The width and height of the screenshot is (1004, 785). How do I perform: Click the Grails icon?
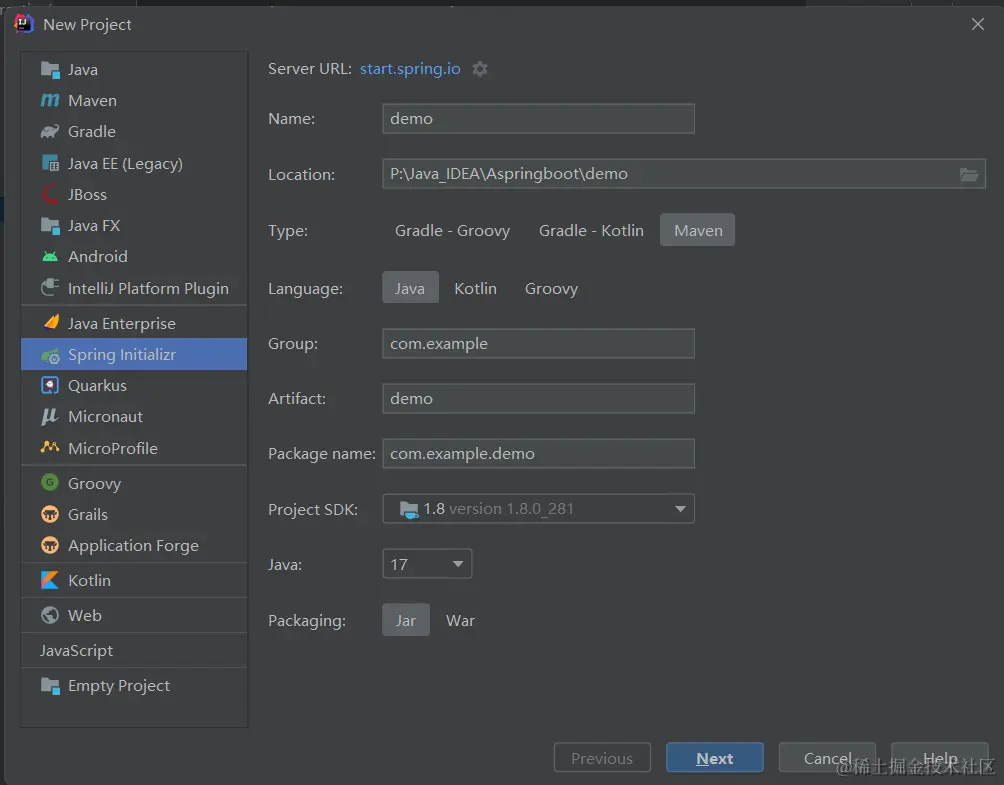click(x=50, y=514)
